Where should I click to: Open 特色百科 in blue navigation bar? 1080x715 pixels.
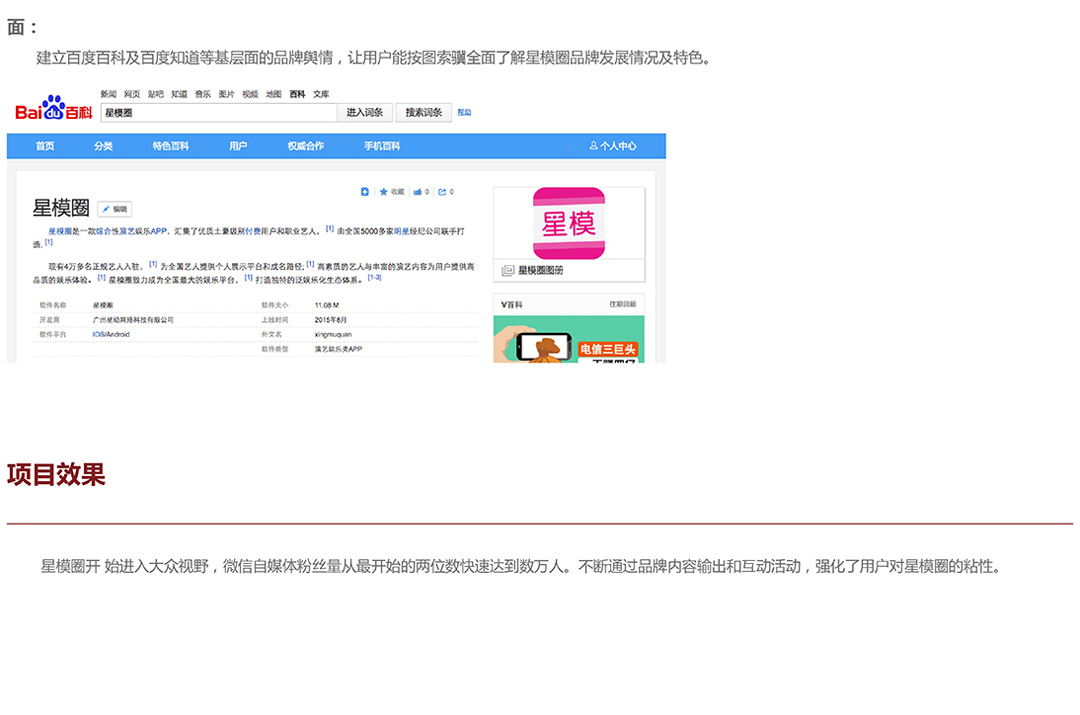click(171, 146)
